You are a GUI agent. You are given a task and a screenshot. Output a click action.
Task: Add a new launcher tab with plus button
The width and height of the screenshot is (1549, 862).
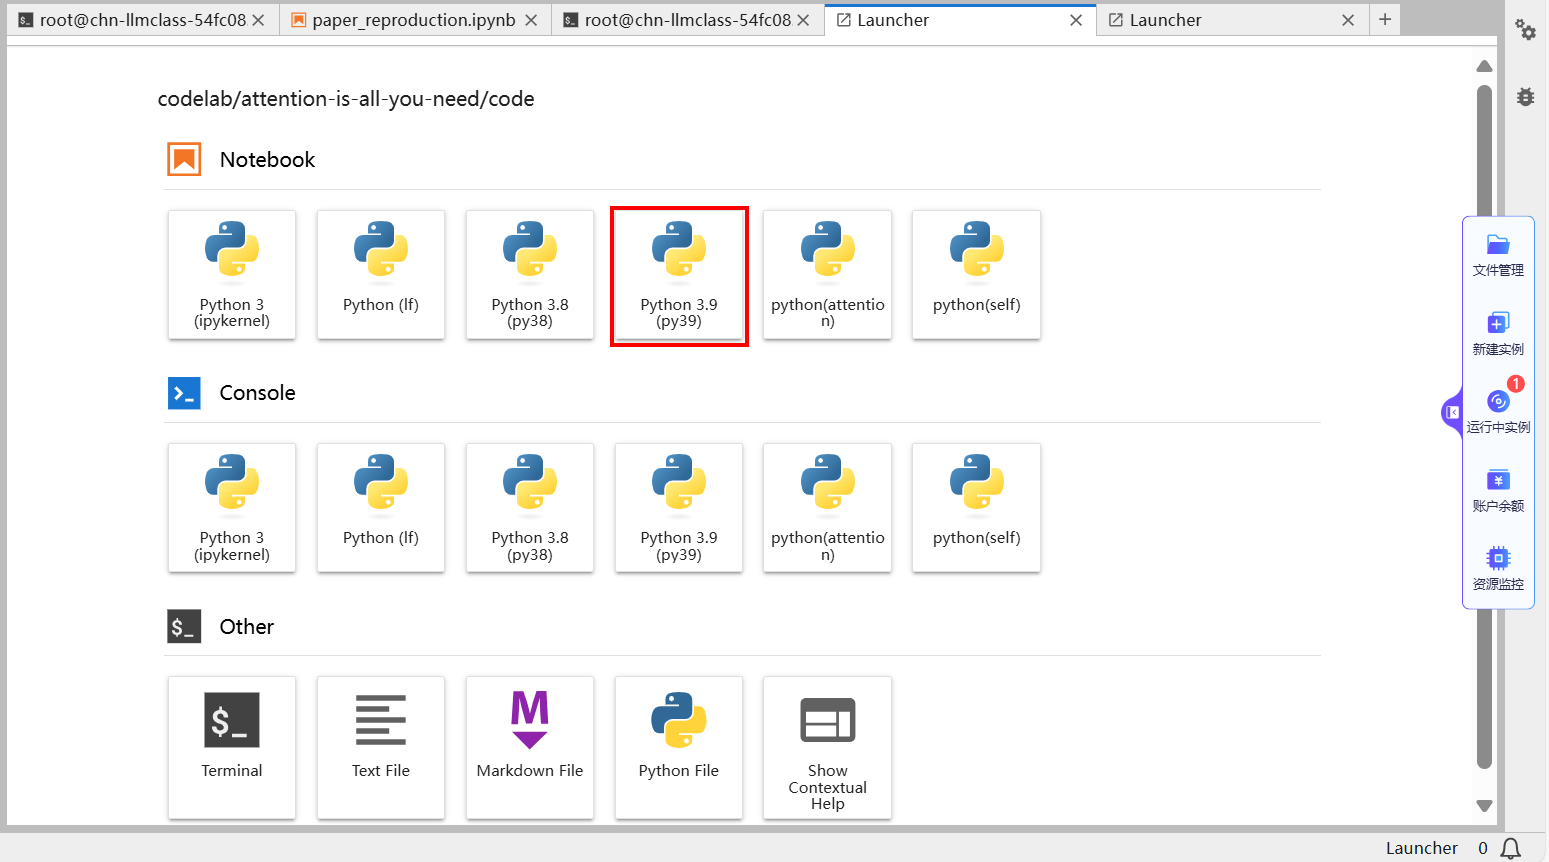1385,20
